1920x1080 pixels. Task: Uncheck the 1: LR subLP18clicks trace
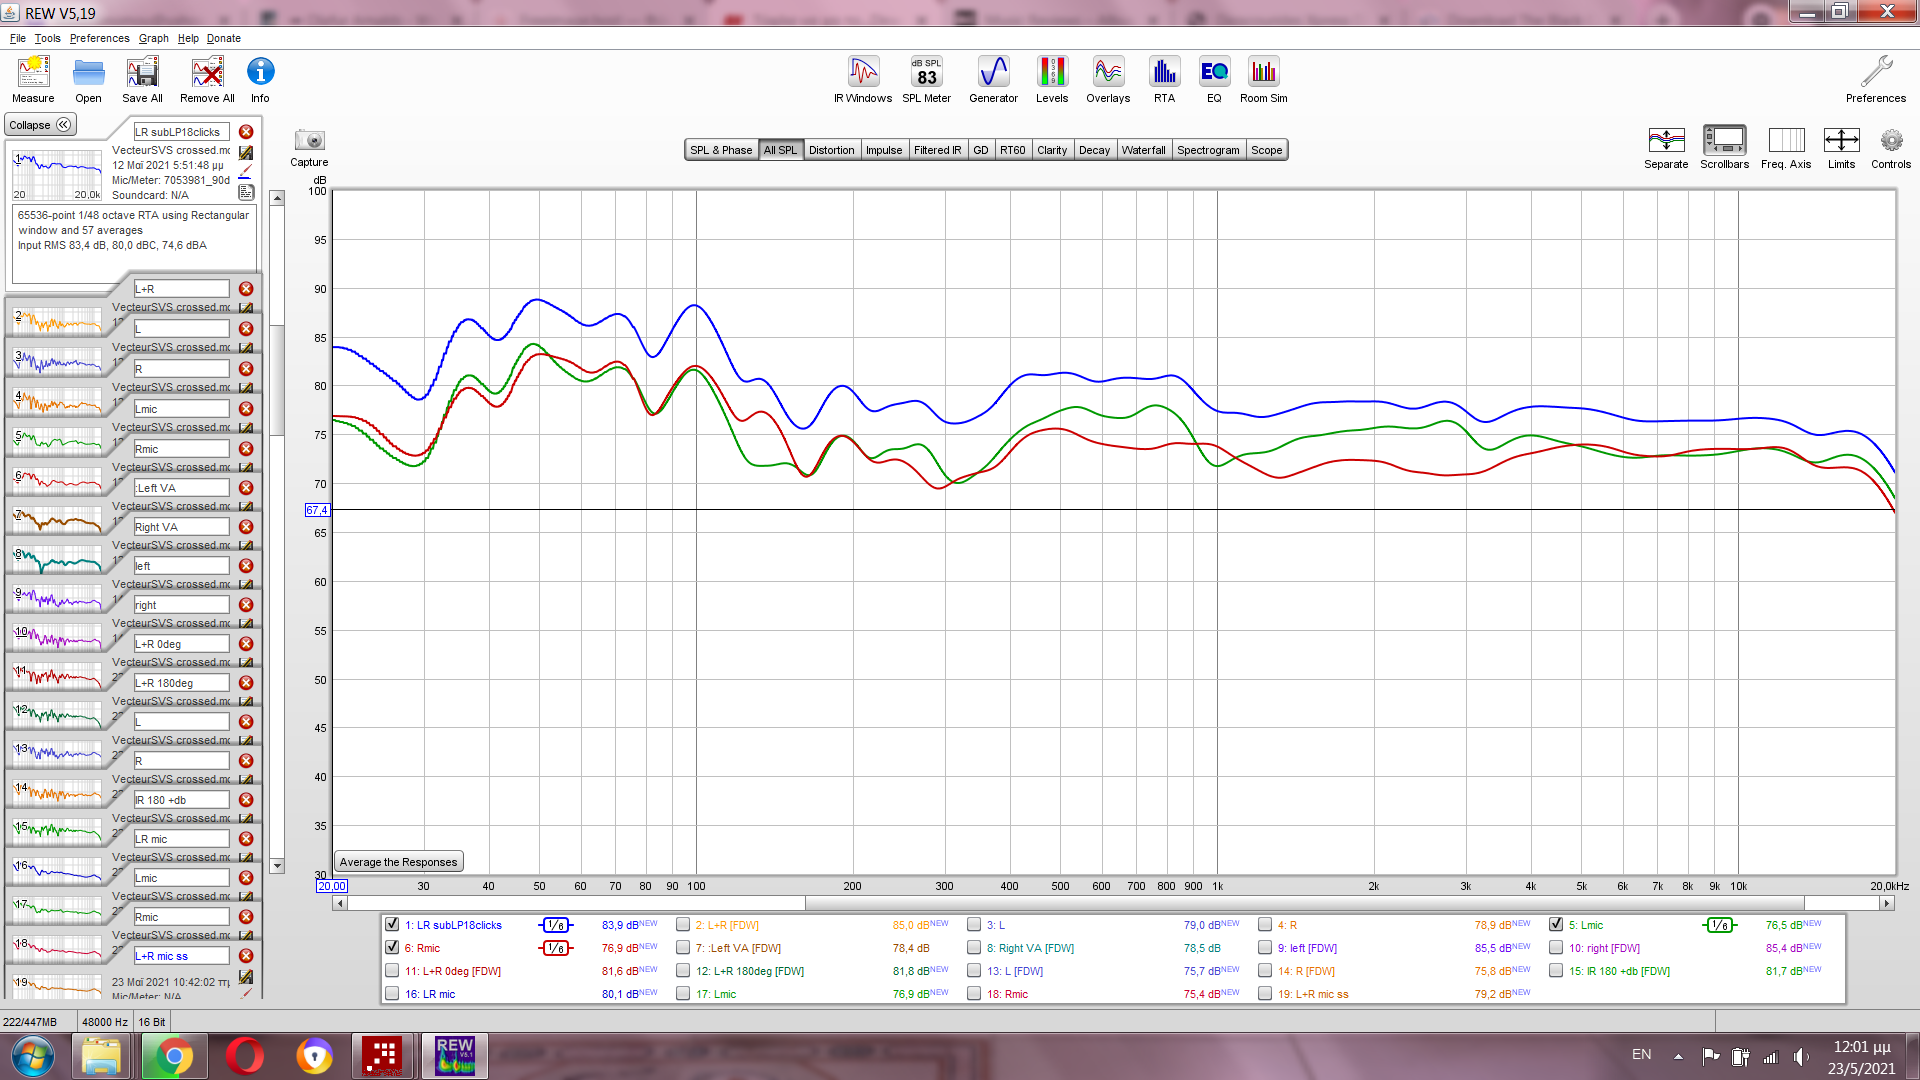click(393, 925)
